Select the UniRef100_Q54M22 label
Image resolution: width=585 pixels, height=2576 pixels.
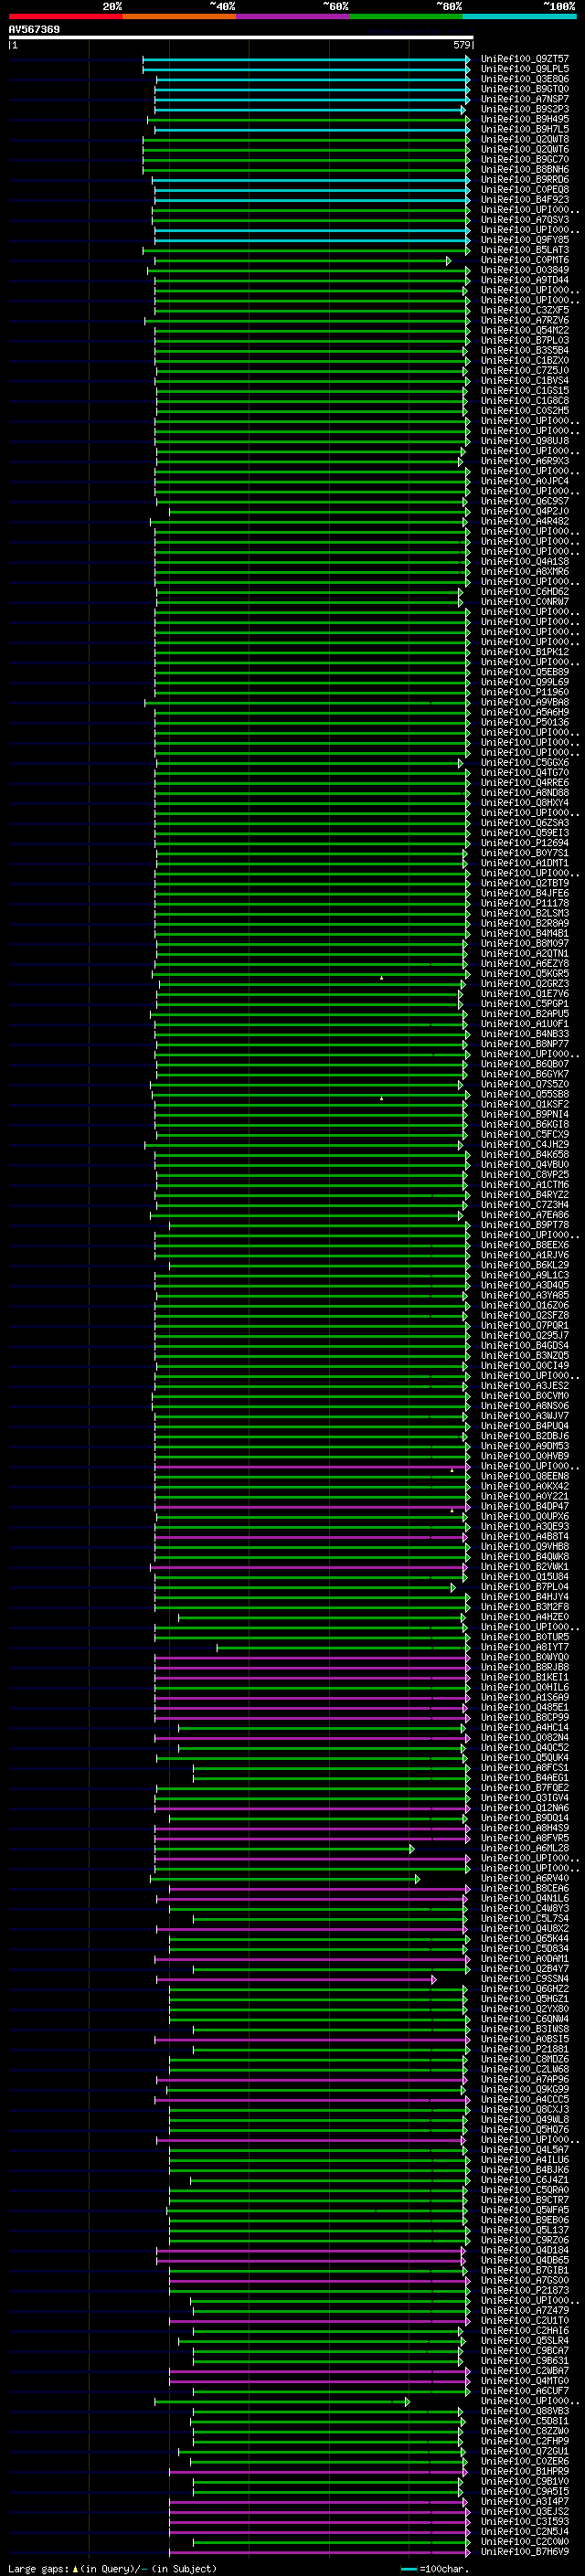[525, 330]
